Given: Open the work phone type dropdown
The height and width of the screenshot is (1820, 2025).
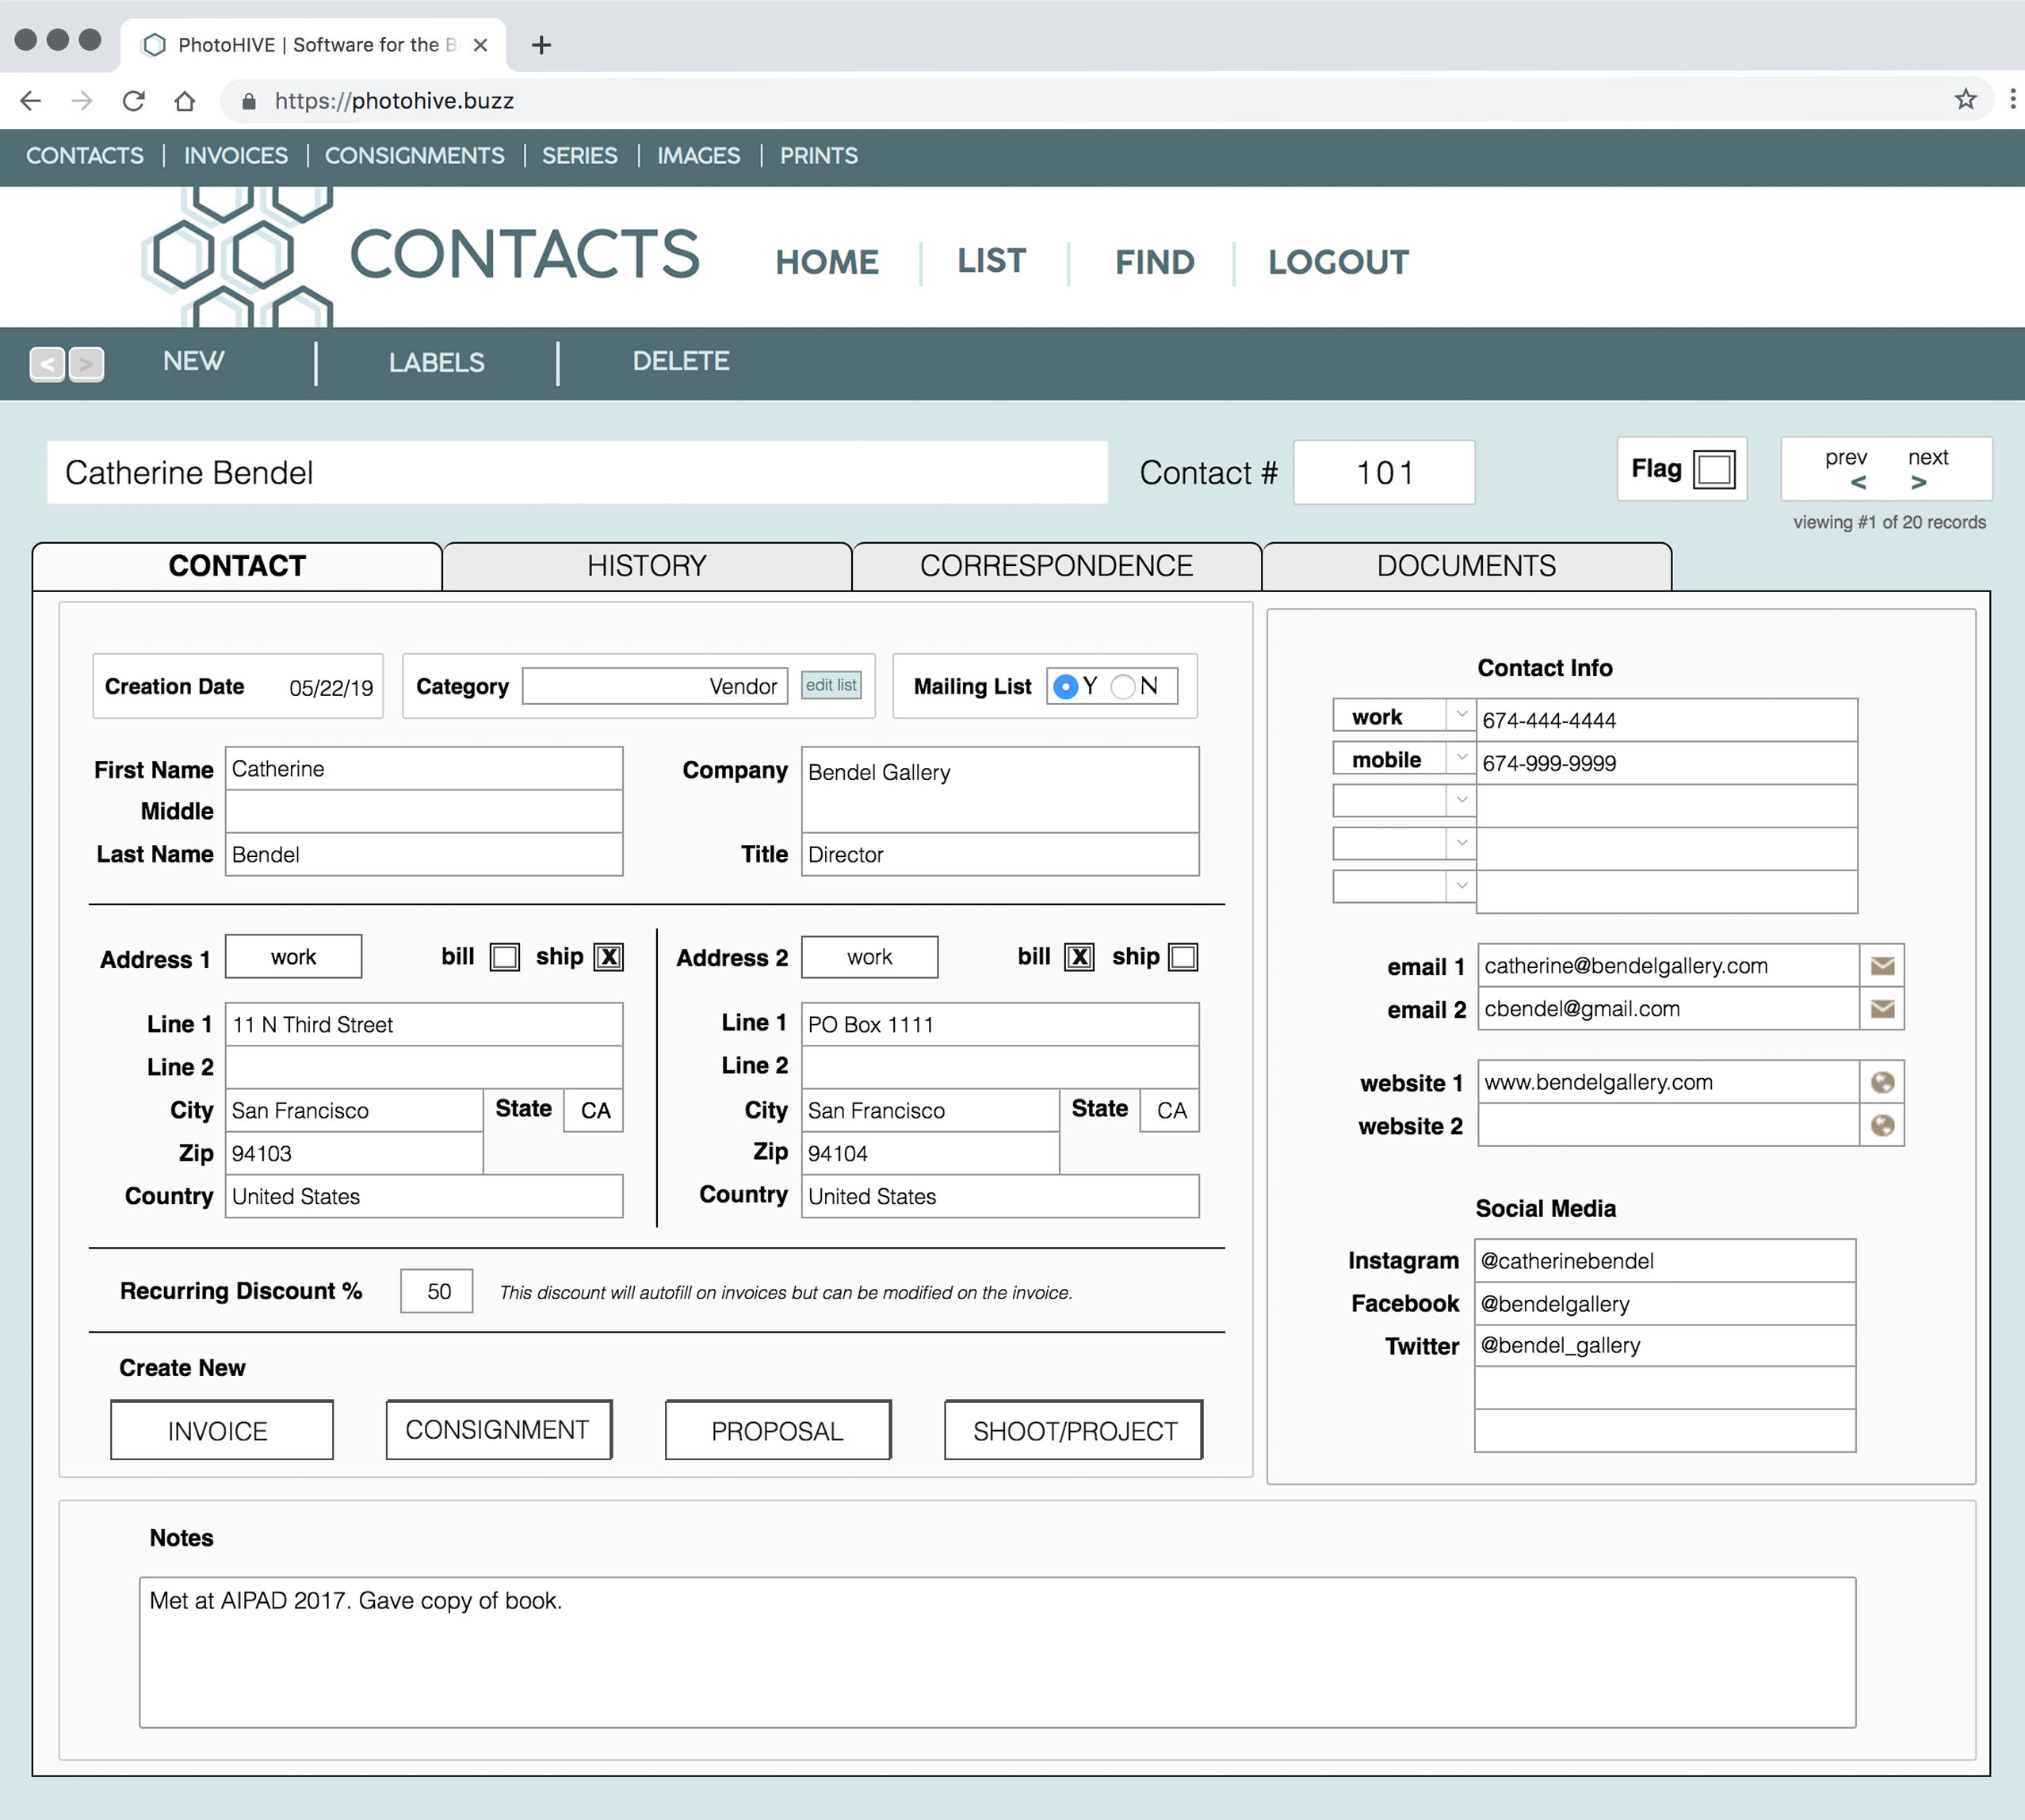Looking at the screenshot, I should coord(1461,715).
